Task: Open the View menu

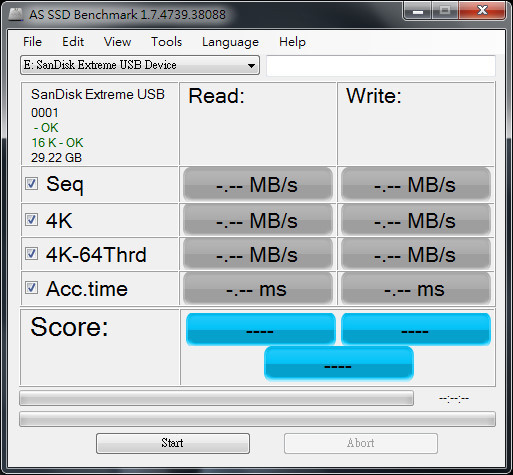Action: (117, 42)
